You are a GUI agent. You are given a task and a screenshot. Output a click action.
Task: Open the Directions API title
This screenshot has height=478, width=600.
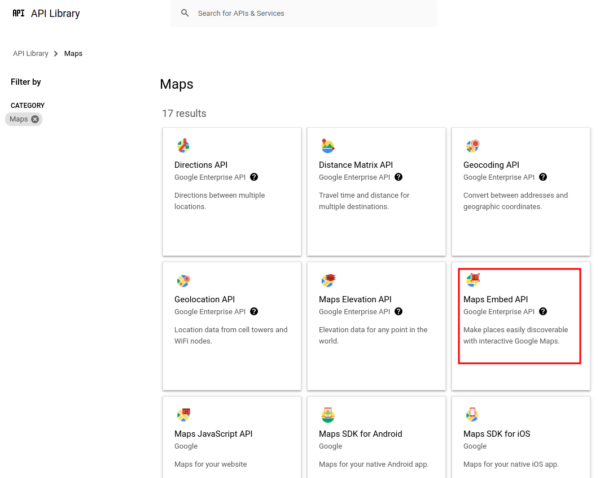(x=201, y=165)
